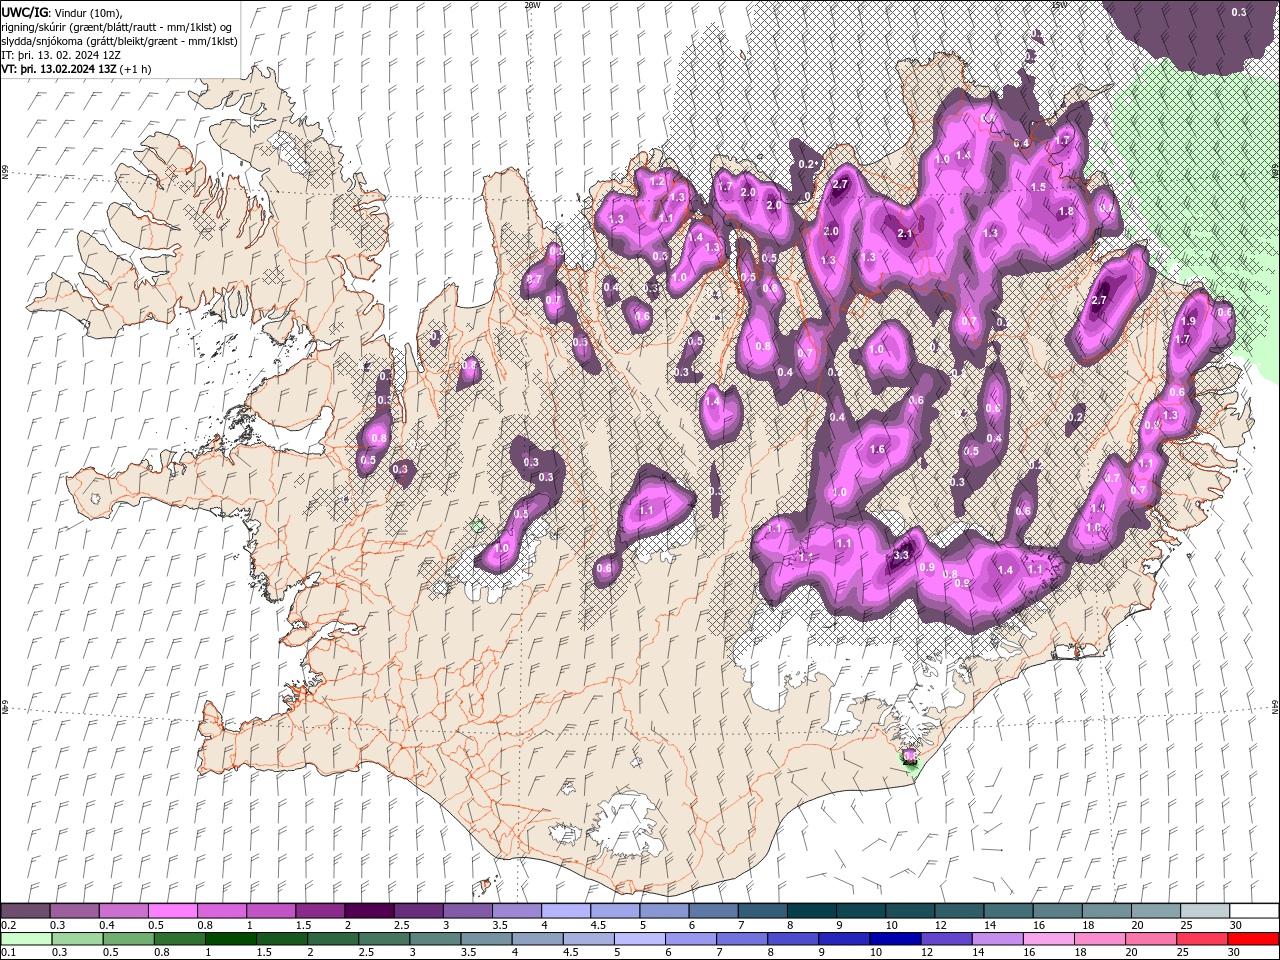The image size is (1280, 960).
Task: Click the 0.3 value in the top-right dark patch
Action: click(x=1239, y=12)
